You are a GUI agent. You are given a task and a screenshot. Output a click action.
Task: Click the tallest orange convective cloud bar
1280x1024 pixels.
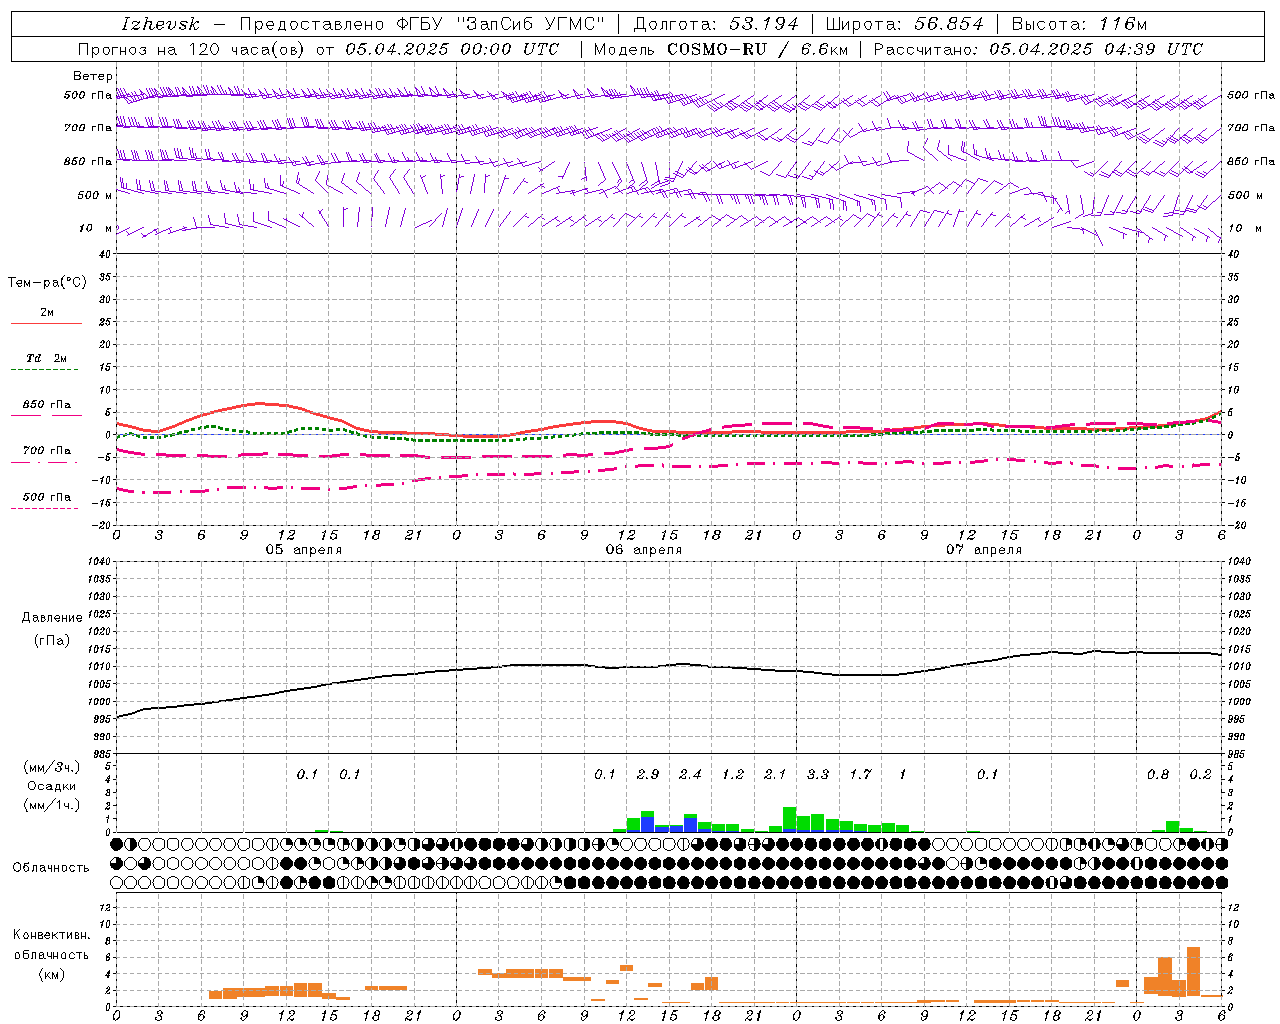click(x=1193, y=971)
